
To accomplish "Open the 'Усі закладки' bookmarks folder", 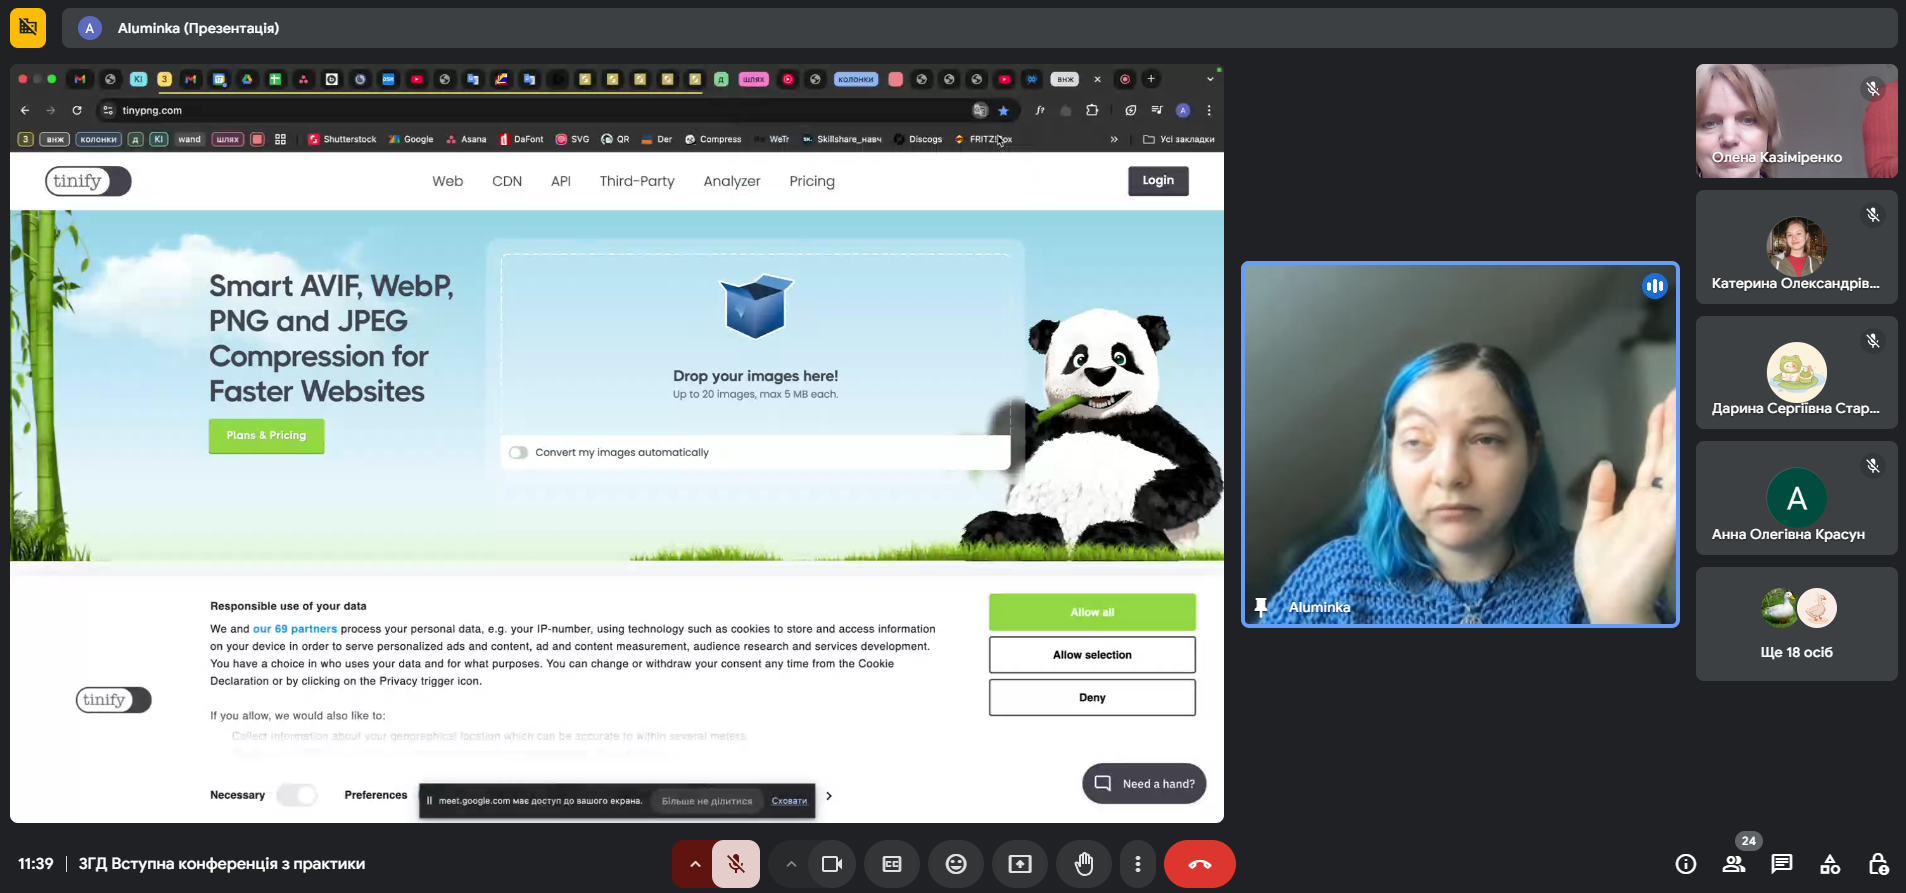I will tap(1179, 139).
